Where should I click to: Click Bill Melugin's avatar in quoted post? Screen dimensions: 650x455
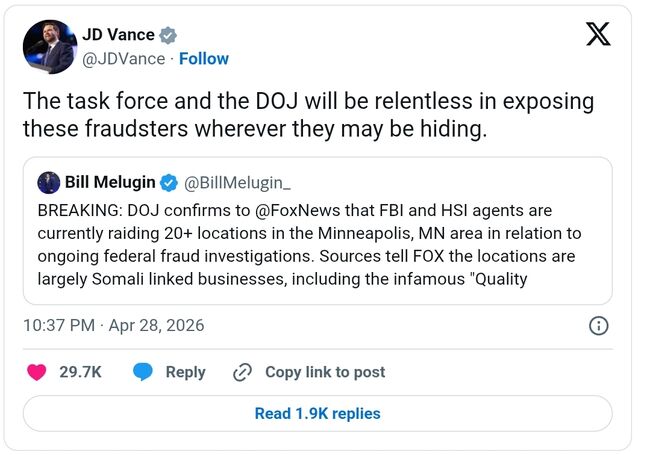click(x=48, y=182)
